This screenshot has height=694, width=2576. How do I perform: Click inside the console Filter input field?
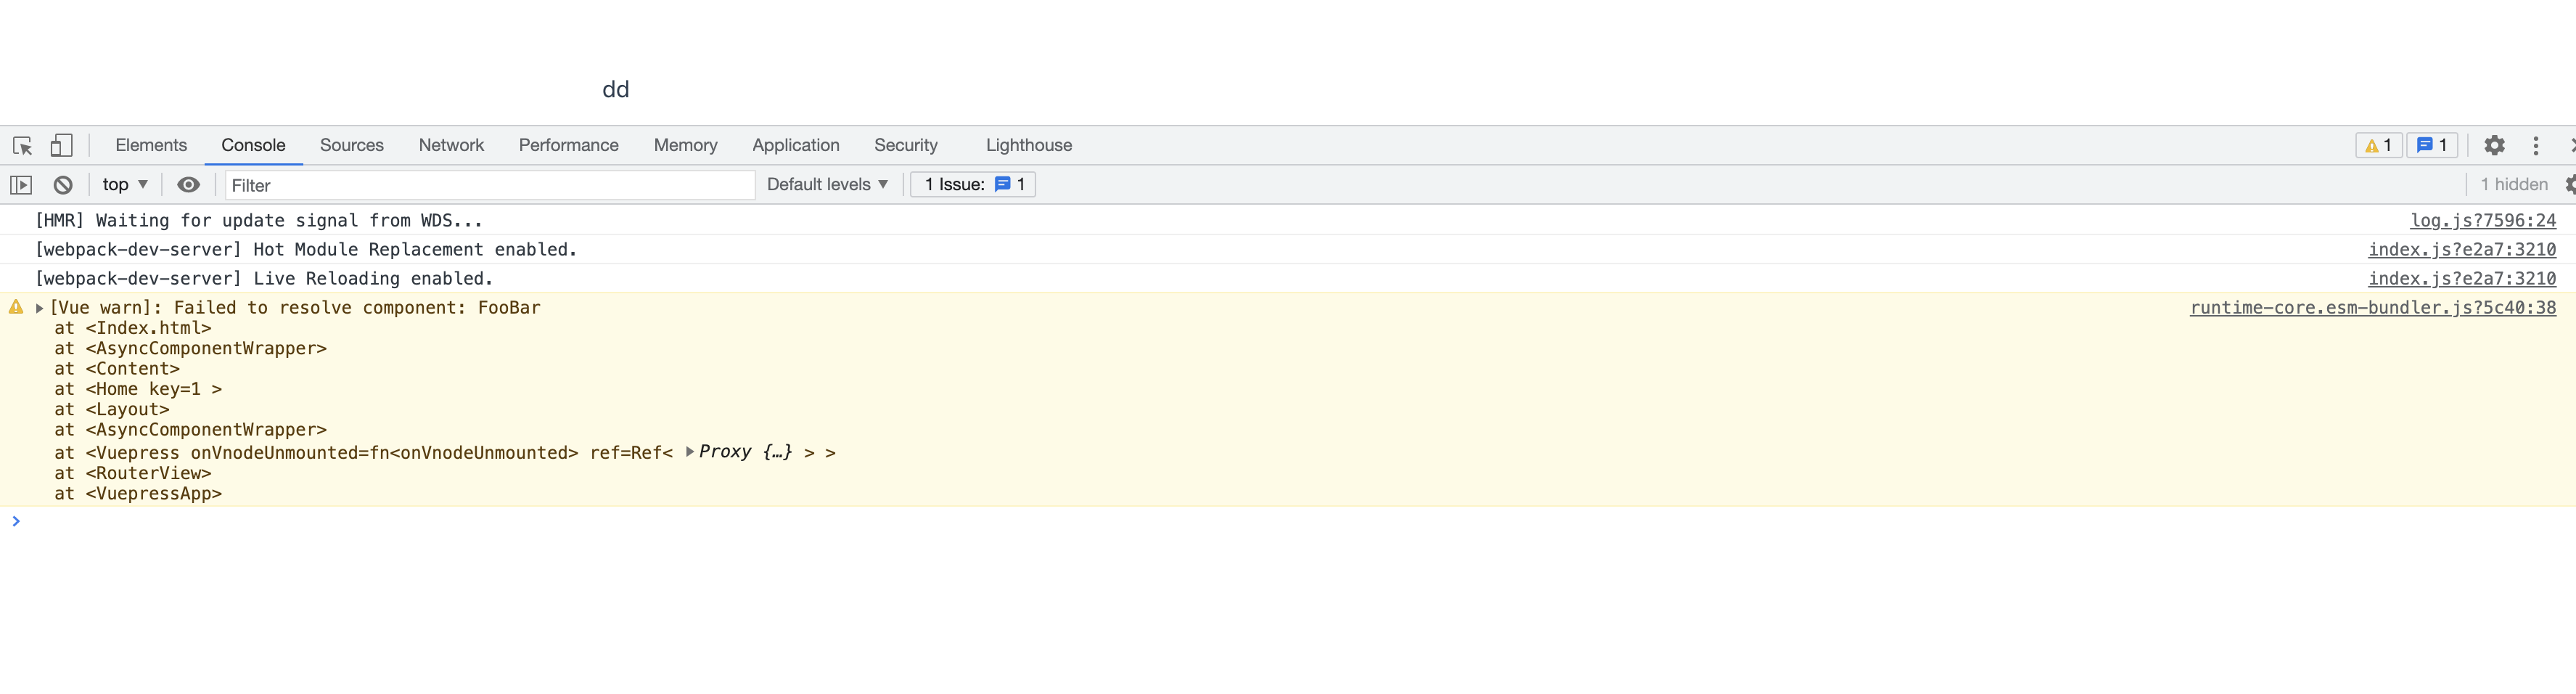[x=490, y=185]
